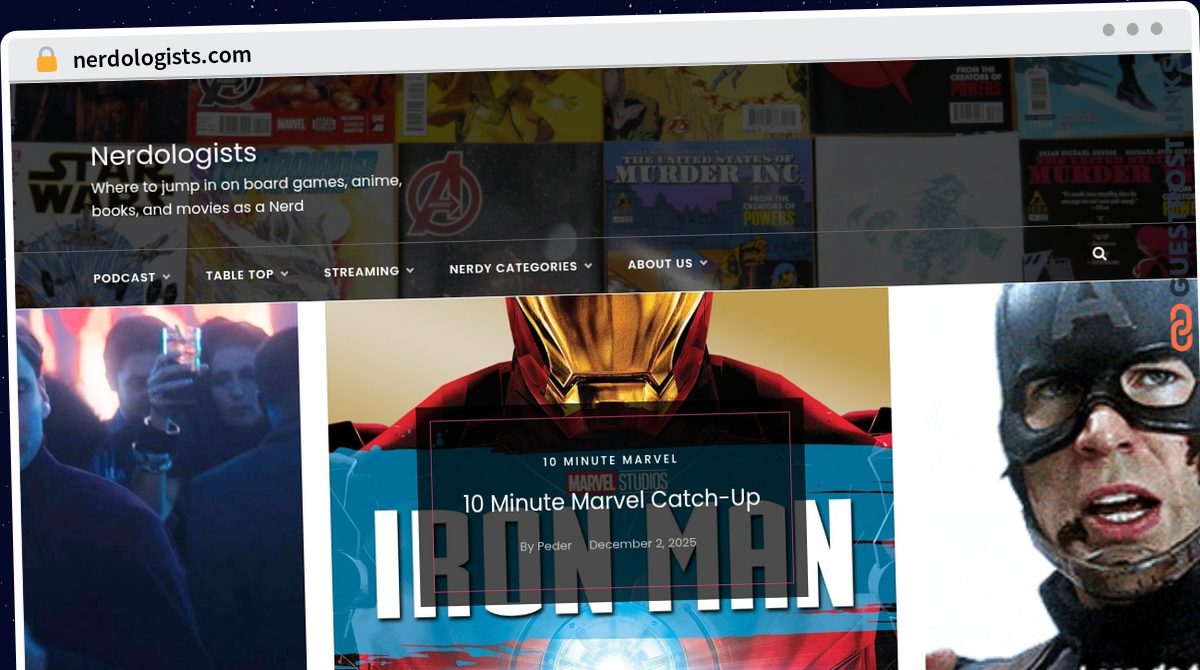
Task: Expand the About Us dropdown chevron
Action: point(703,263)
